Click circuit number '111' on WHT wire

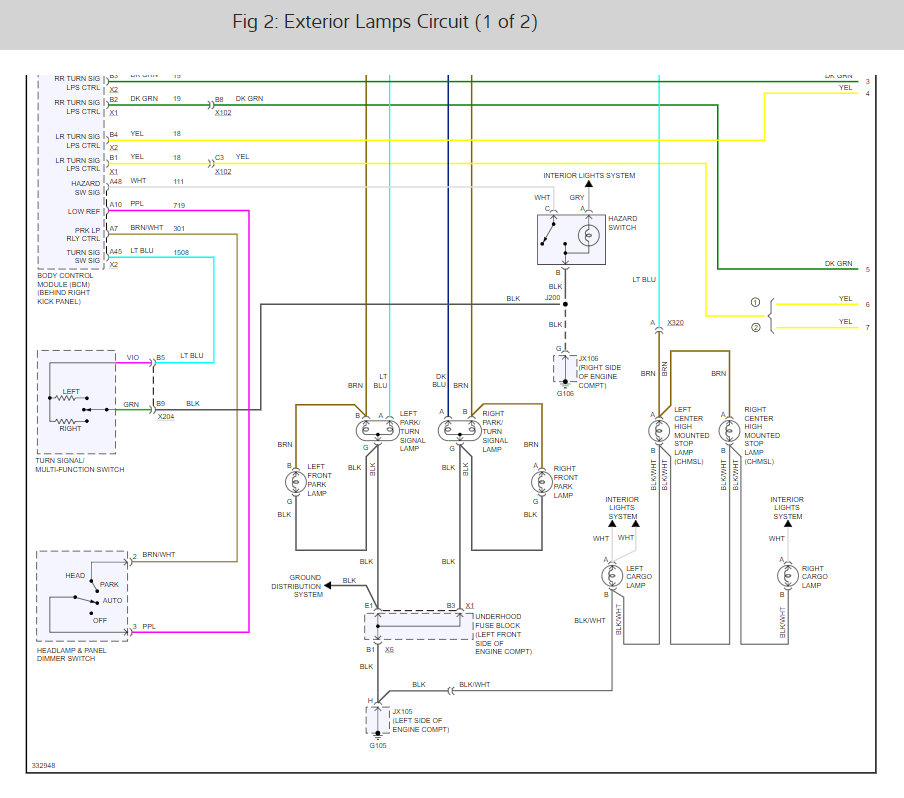179,182
